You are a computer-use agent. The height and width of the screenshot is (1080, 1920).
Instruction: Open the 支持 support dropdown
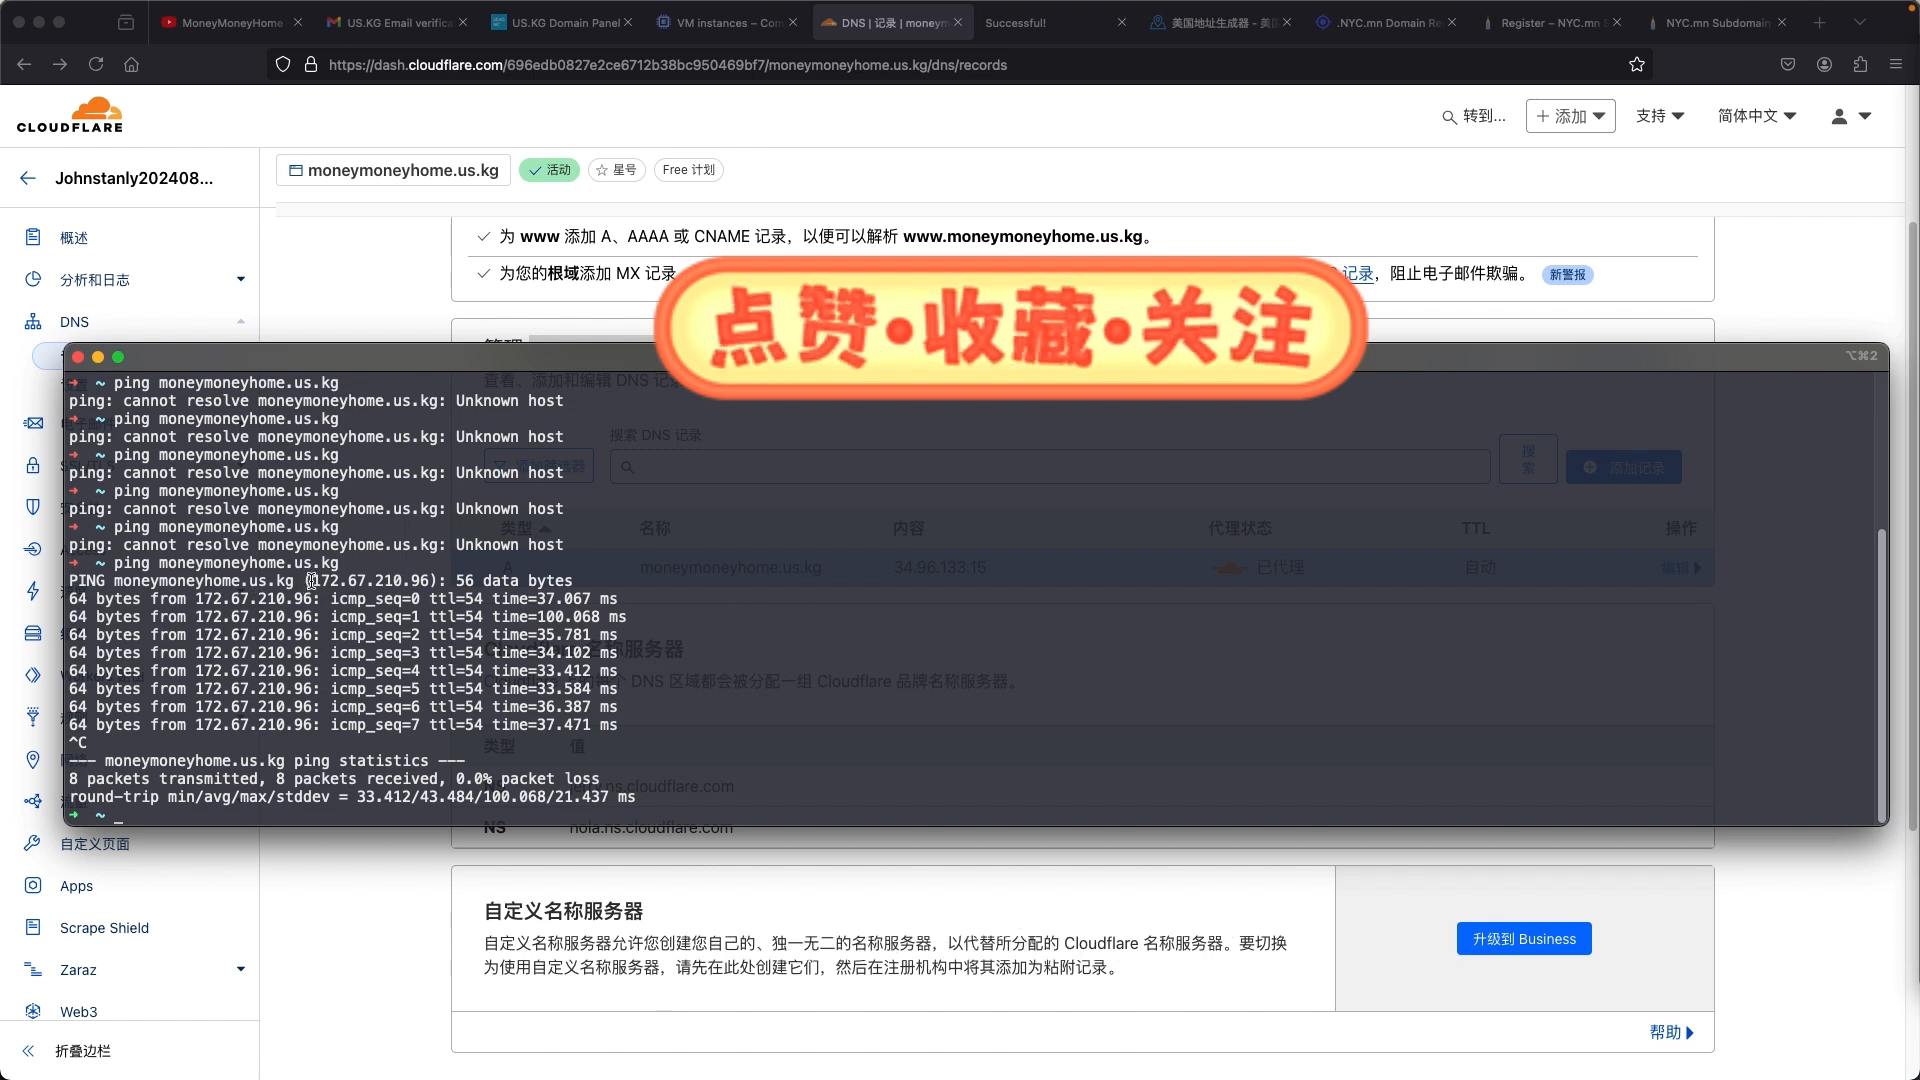tap(1660, 116)
